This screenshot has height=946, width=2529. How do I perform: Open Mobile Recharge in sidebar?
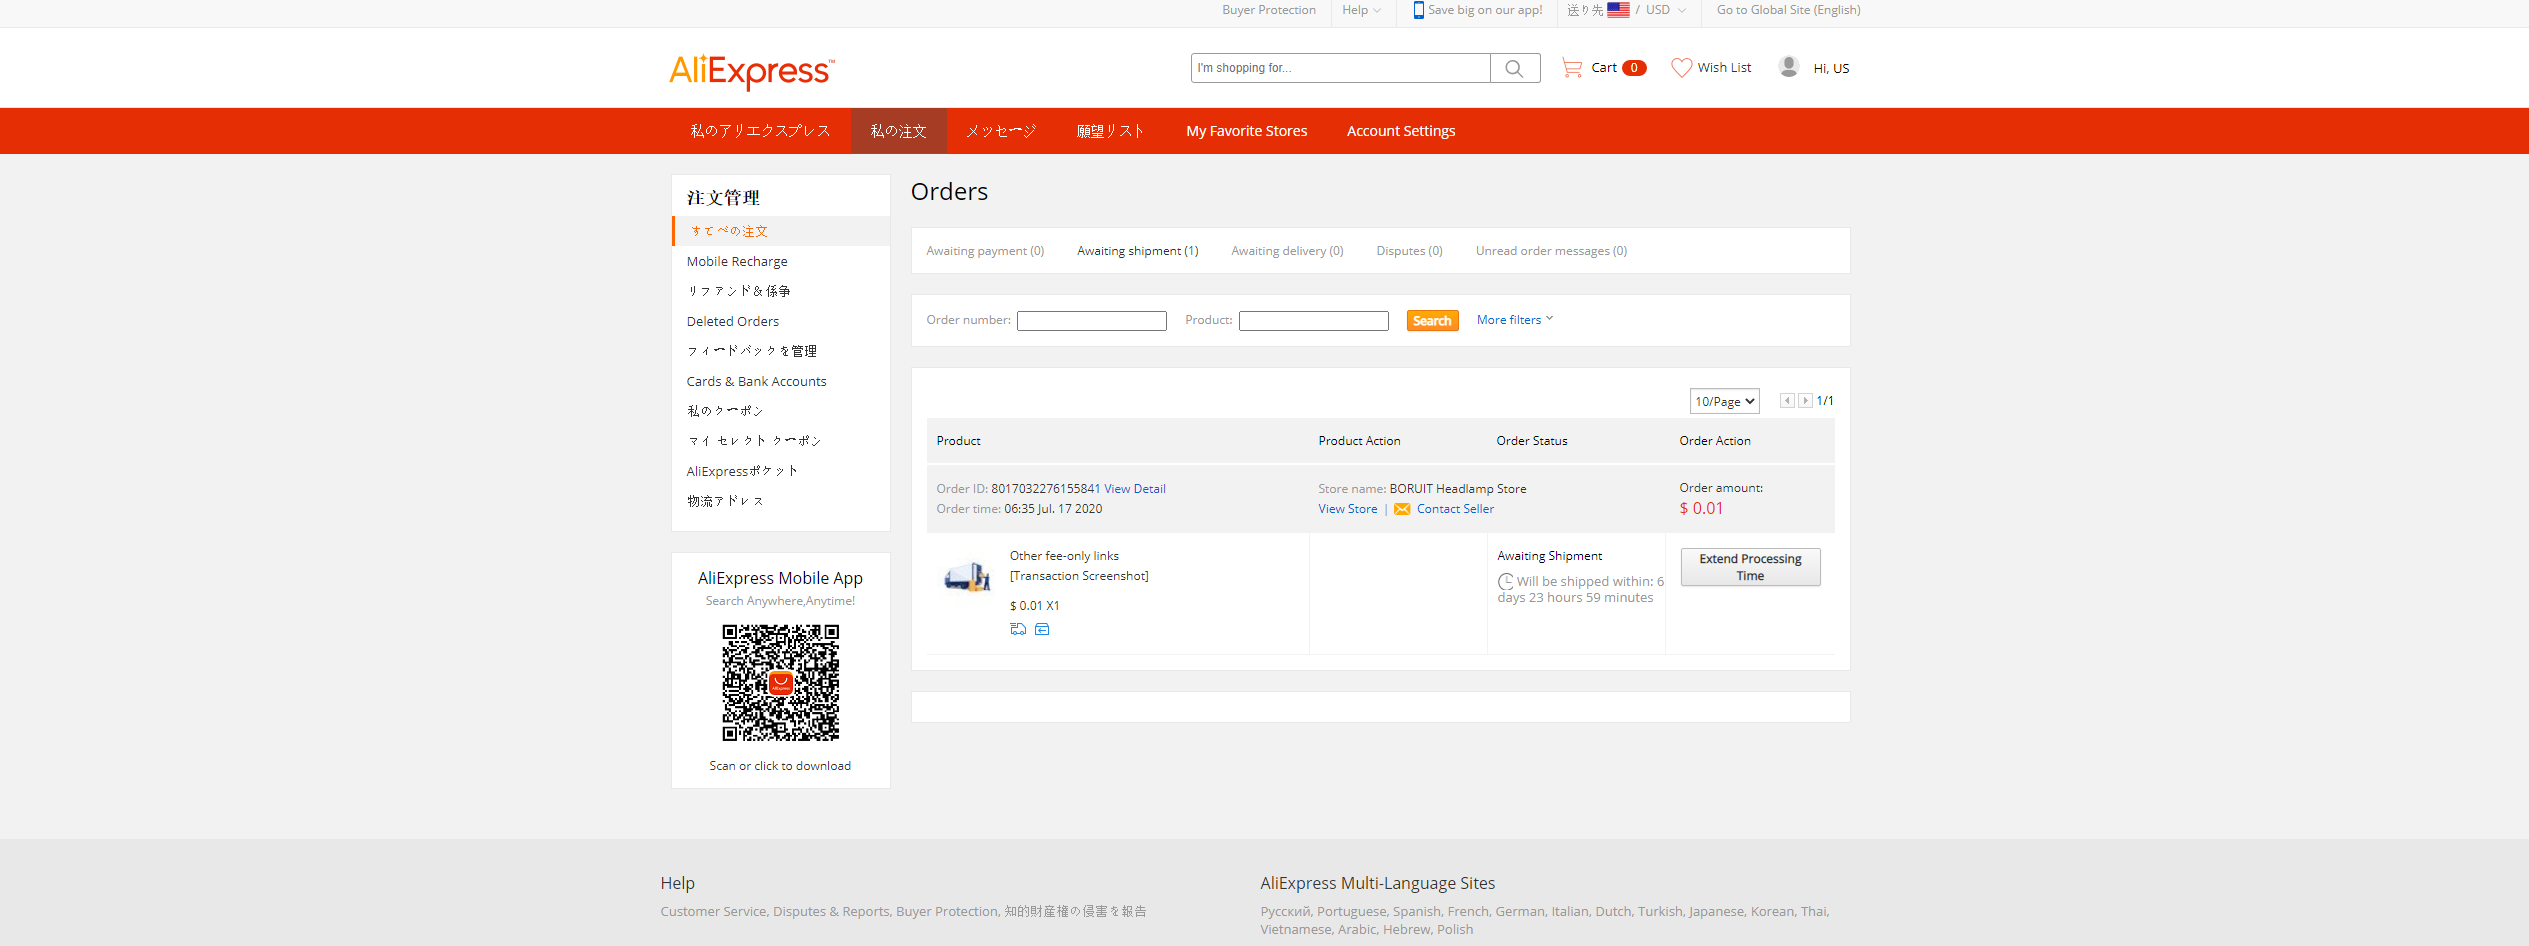(737, 261)
